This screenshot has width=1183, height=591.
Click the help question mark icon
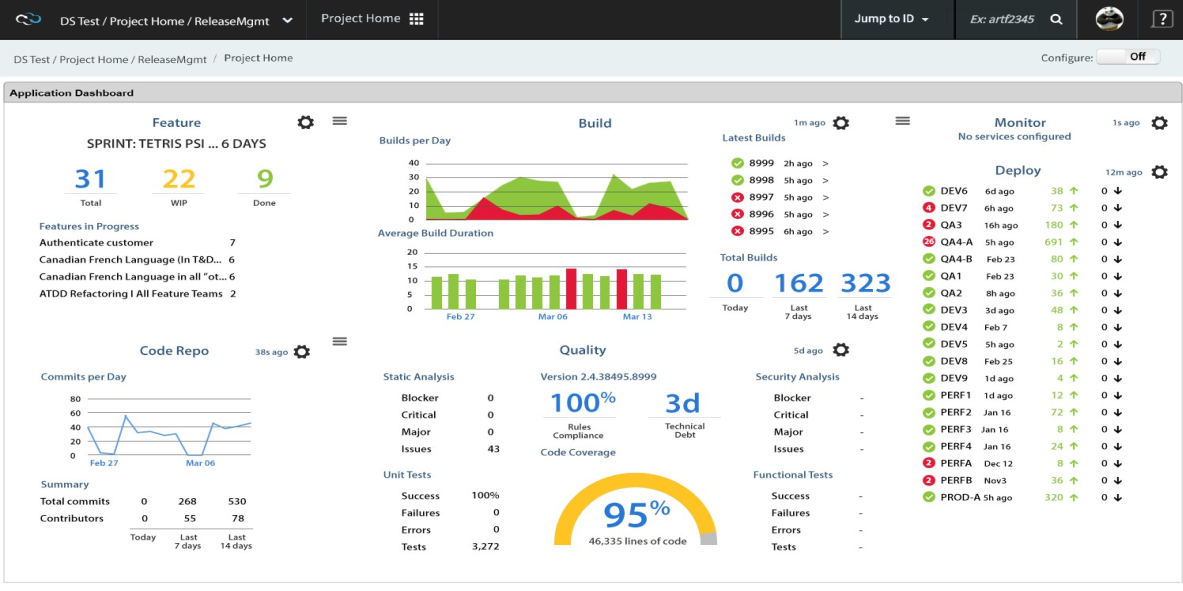[1161, 19]
